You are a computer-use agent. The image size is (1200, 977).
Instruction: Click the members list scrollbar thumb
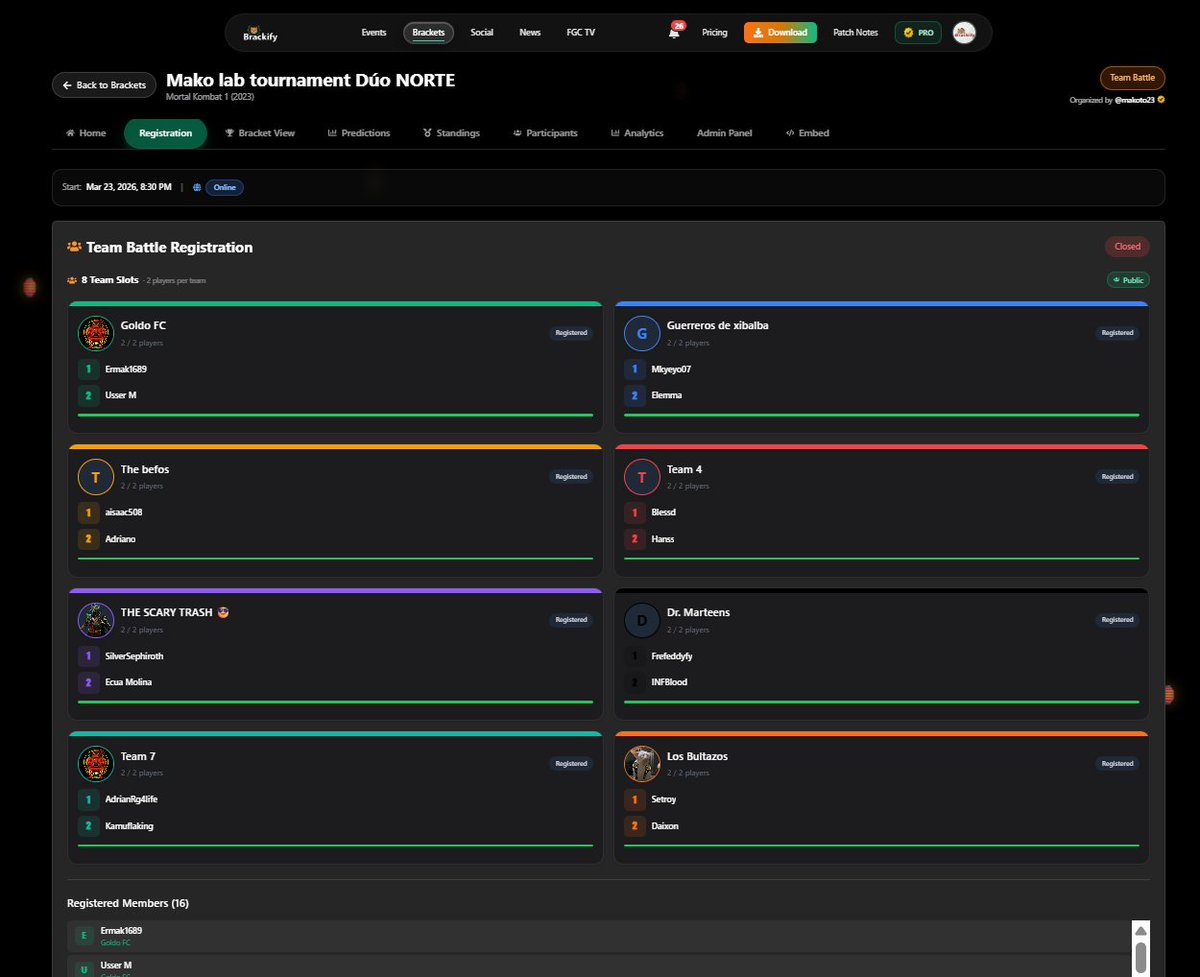1141,959
